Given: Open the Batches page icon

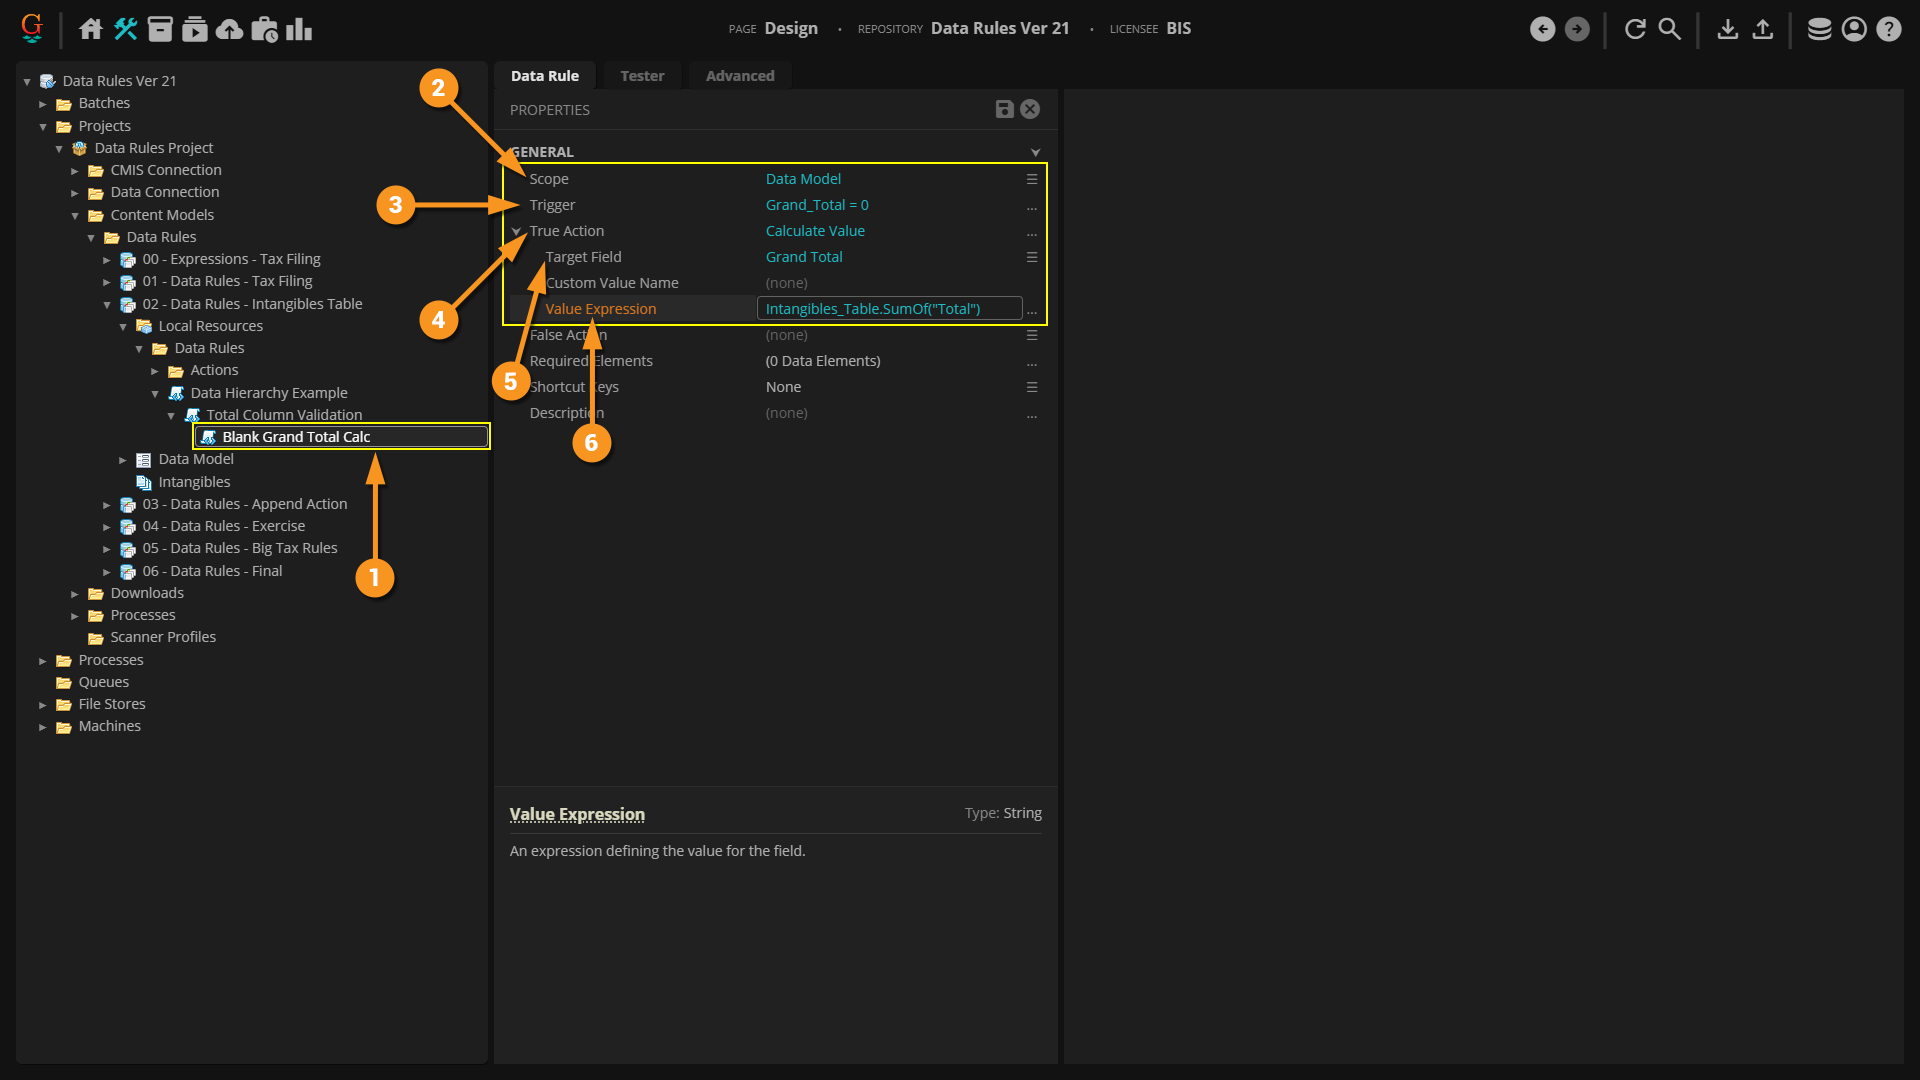Looking at the screenshot, I should [x=160, y=29].
